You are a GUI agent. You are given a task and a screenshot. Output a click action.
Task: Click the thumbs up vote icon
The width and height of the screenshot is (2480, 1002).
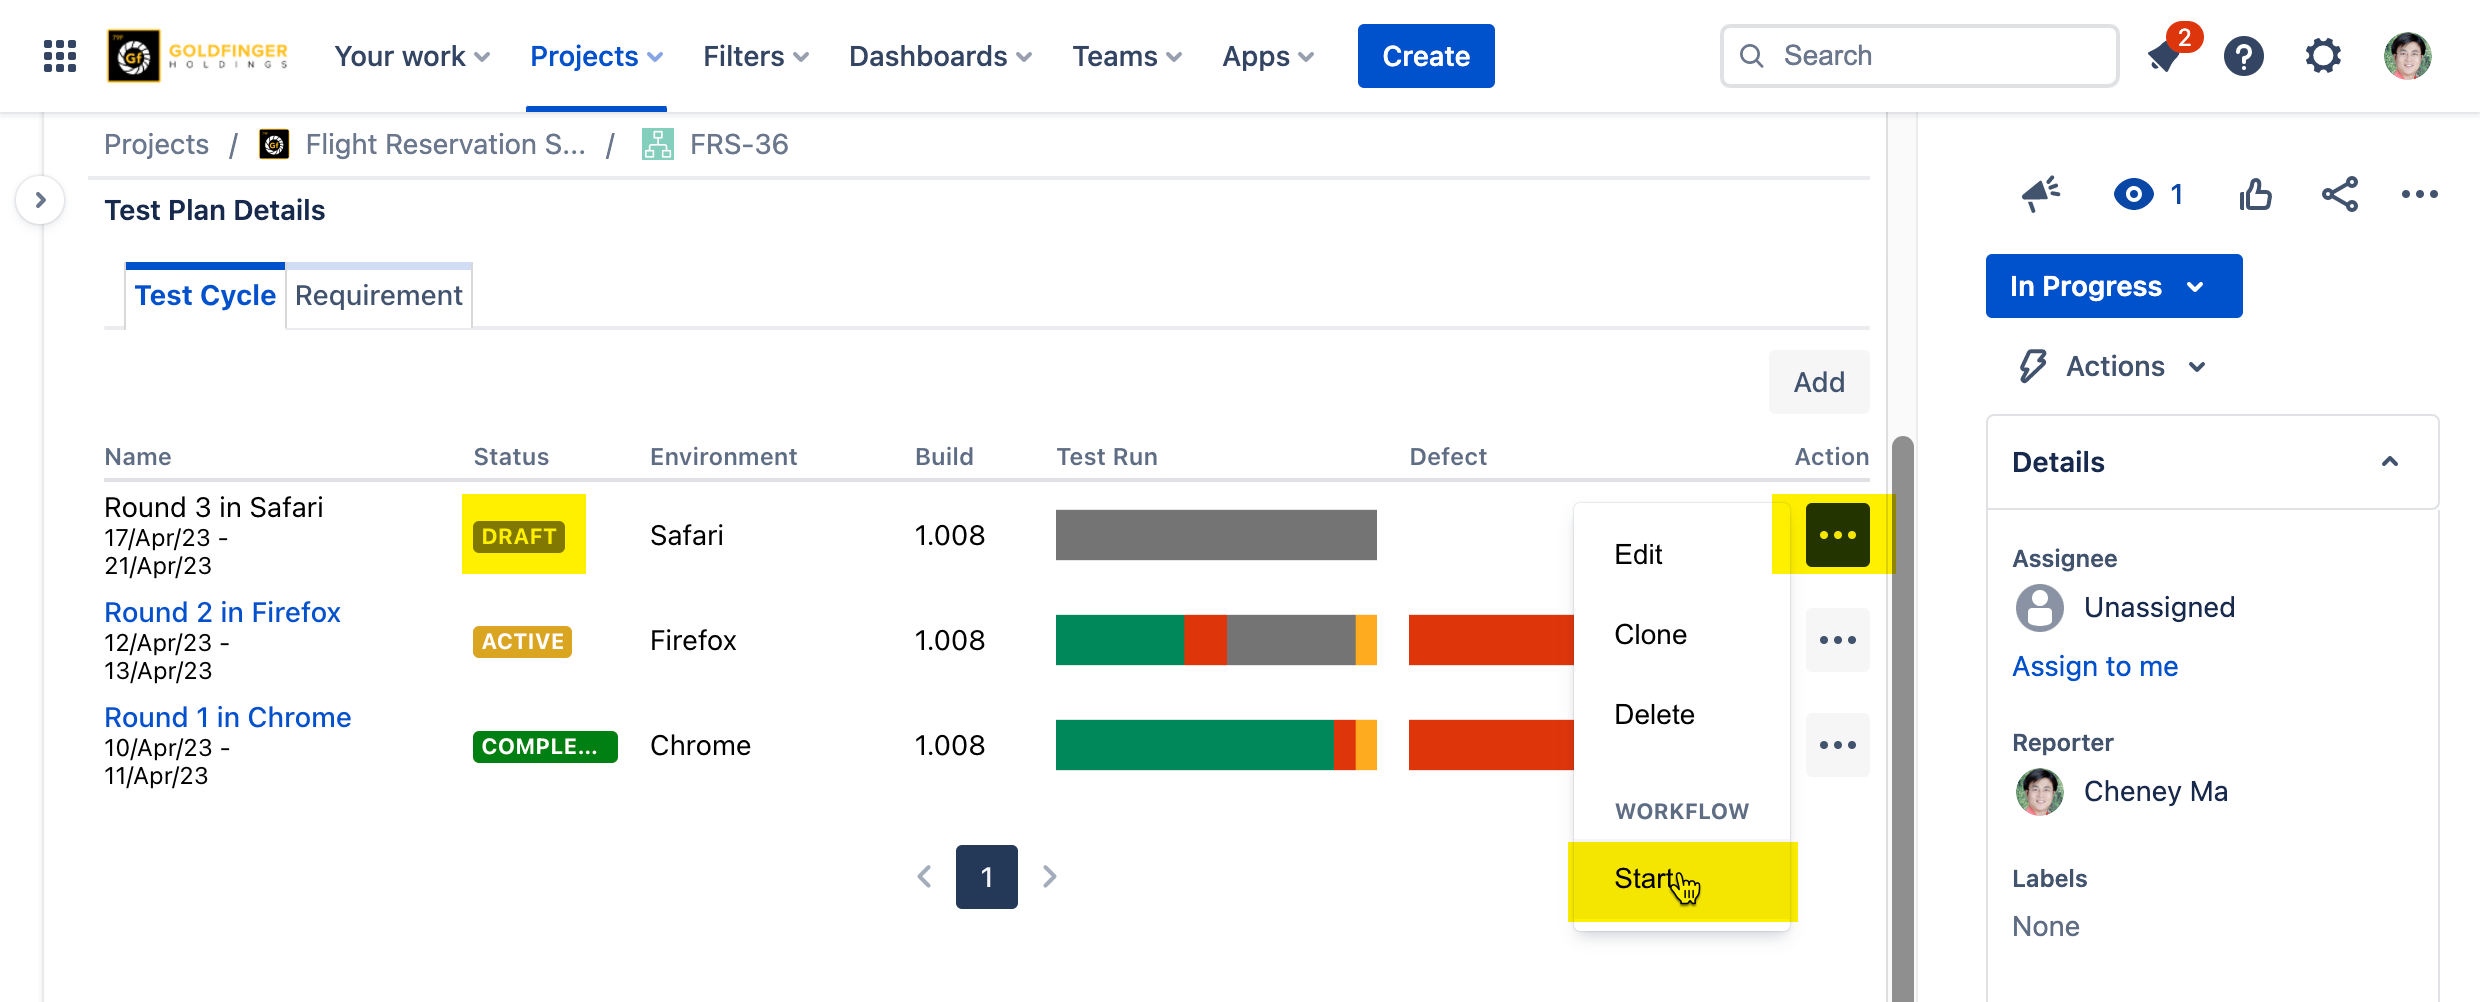tap(2255, 194)
